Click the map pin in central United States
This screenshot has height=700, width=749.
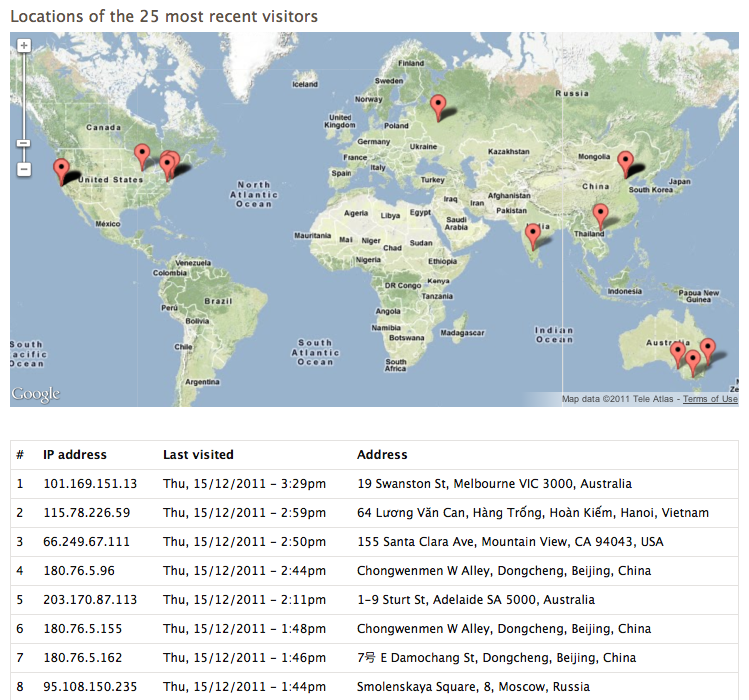point(142,157)
